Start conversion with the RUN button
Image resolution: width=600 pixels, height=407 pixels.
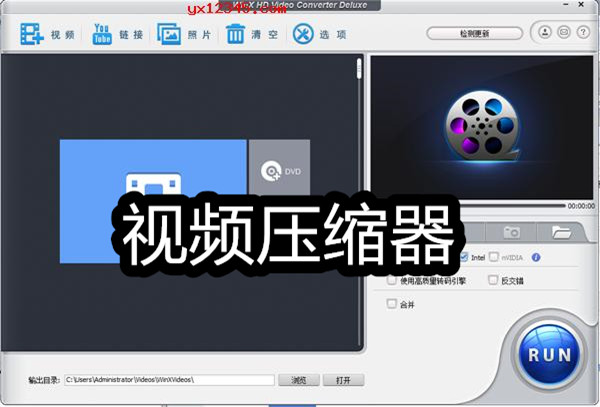549,355
